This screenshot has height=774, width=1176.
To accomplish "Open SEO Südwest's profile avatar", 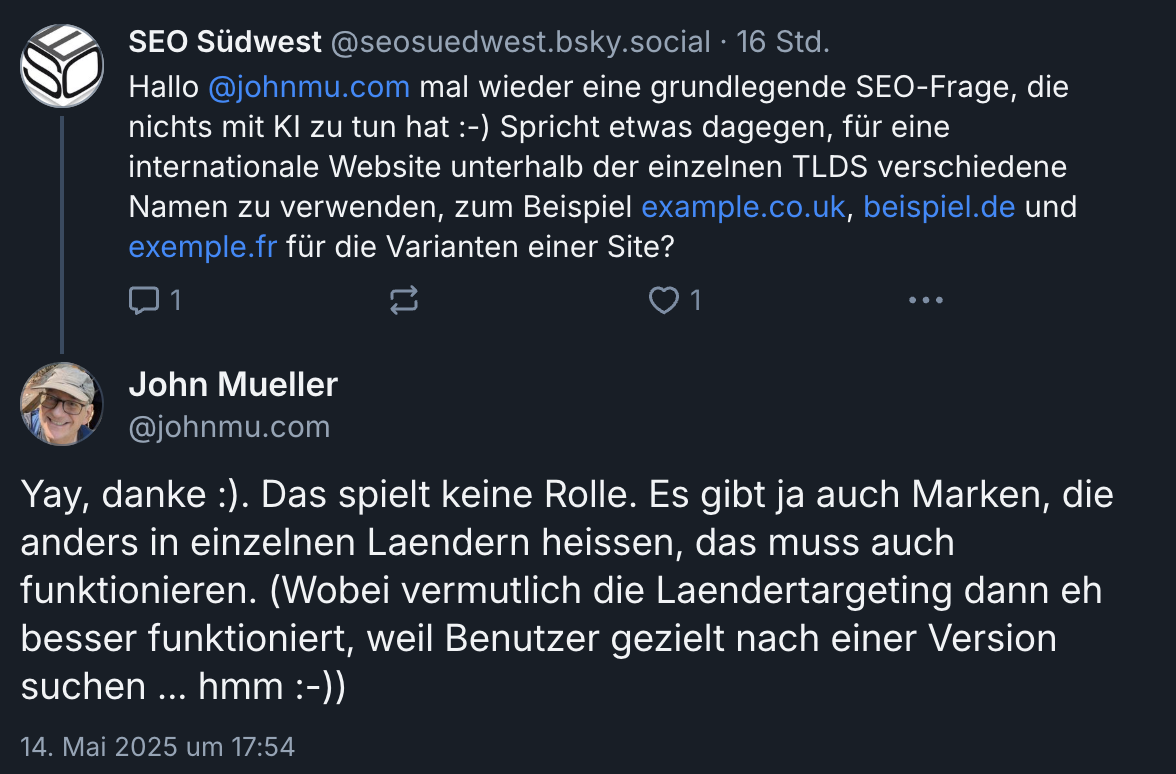I will [62, 66].
